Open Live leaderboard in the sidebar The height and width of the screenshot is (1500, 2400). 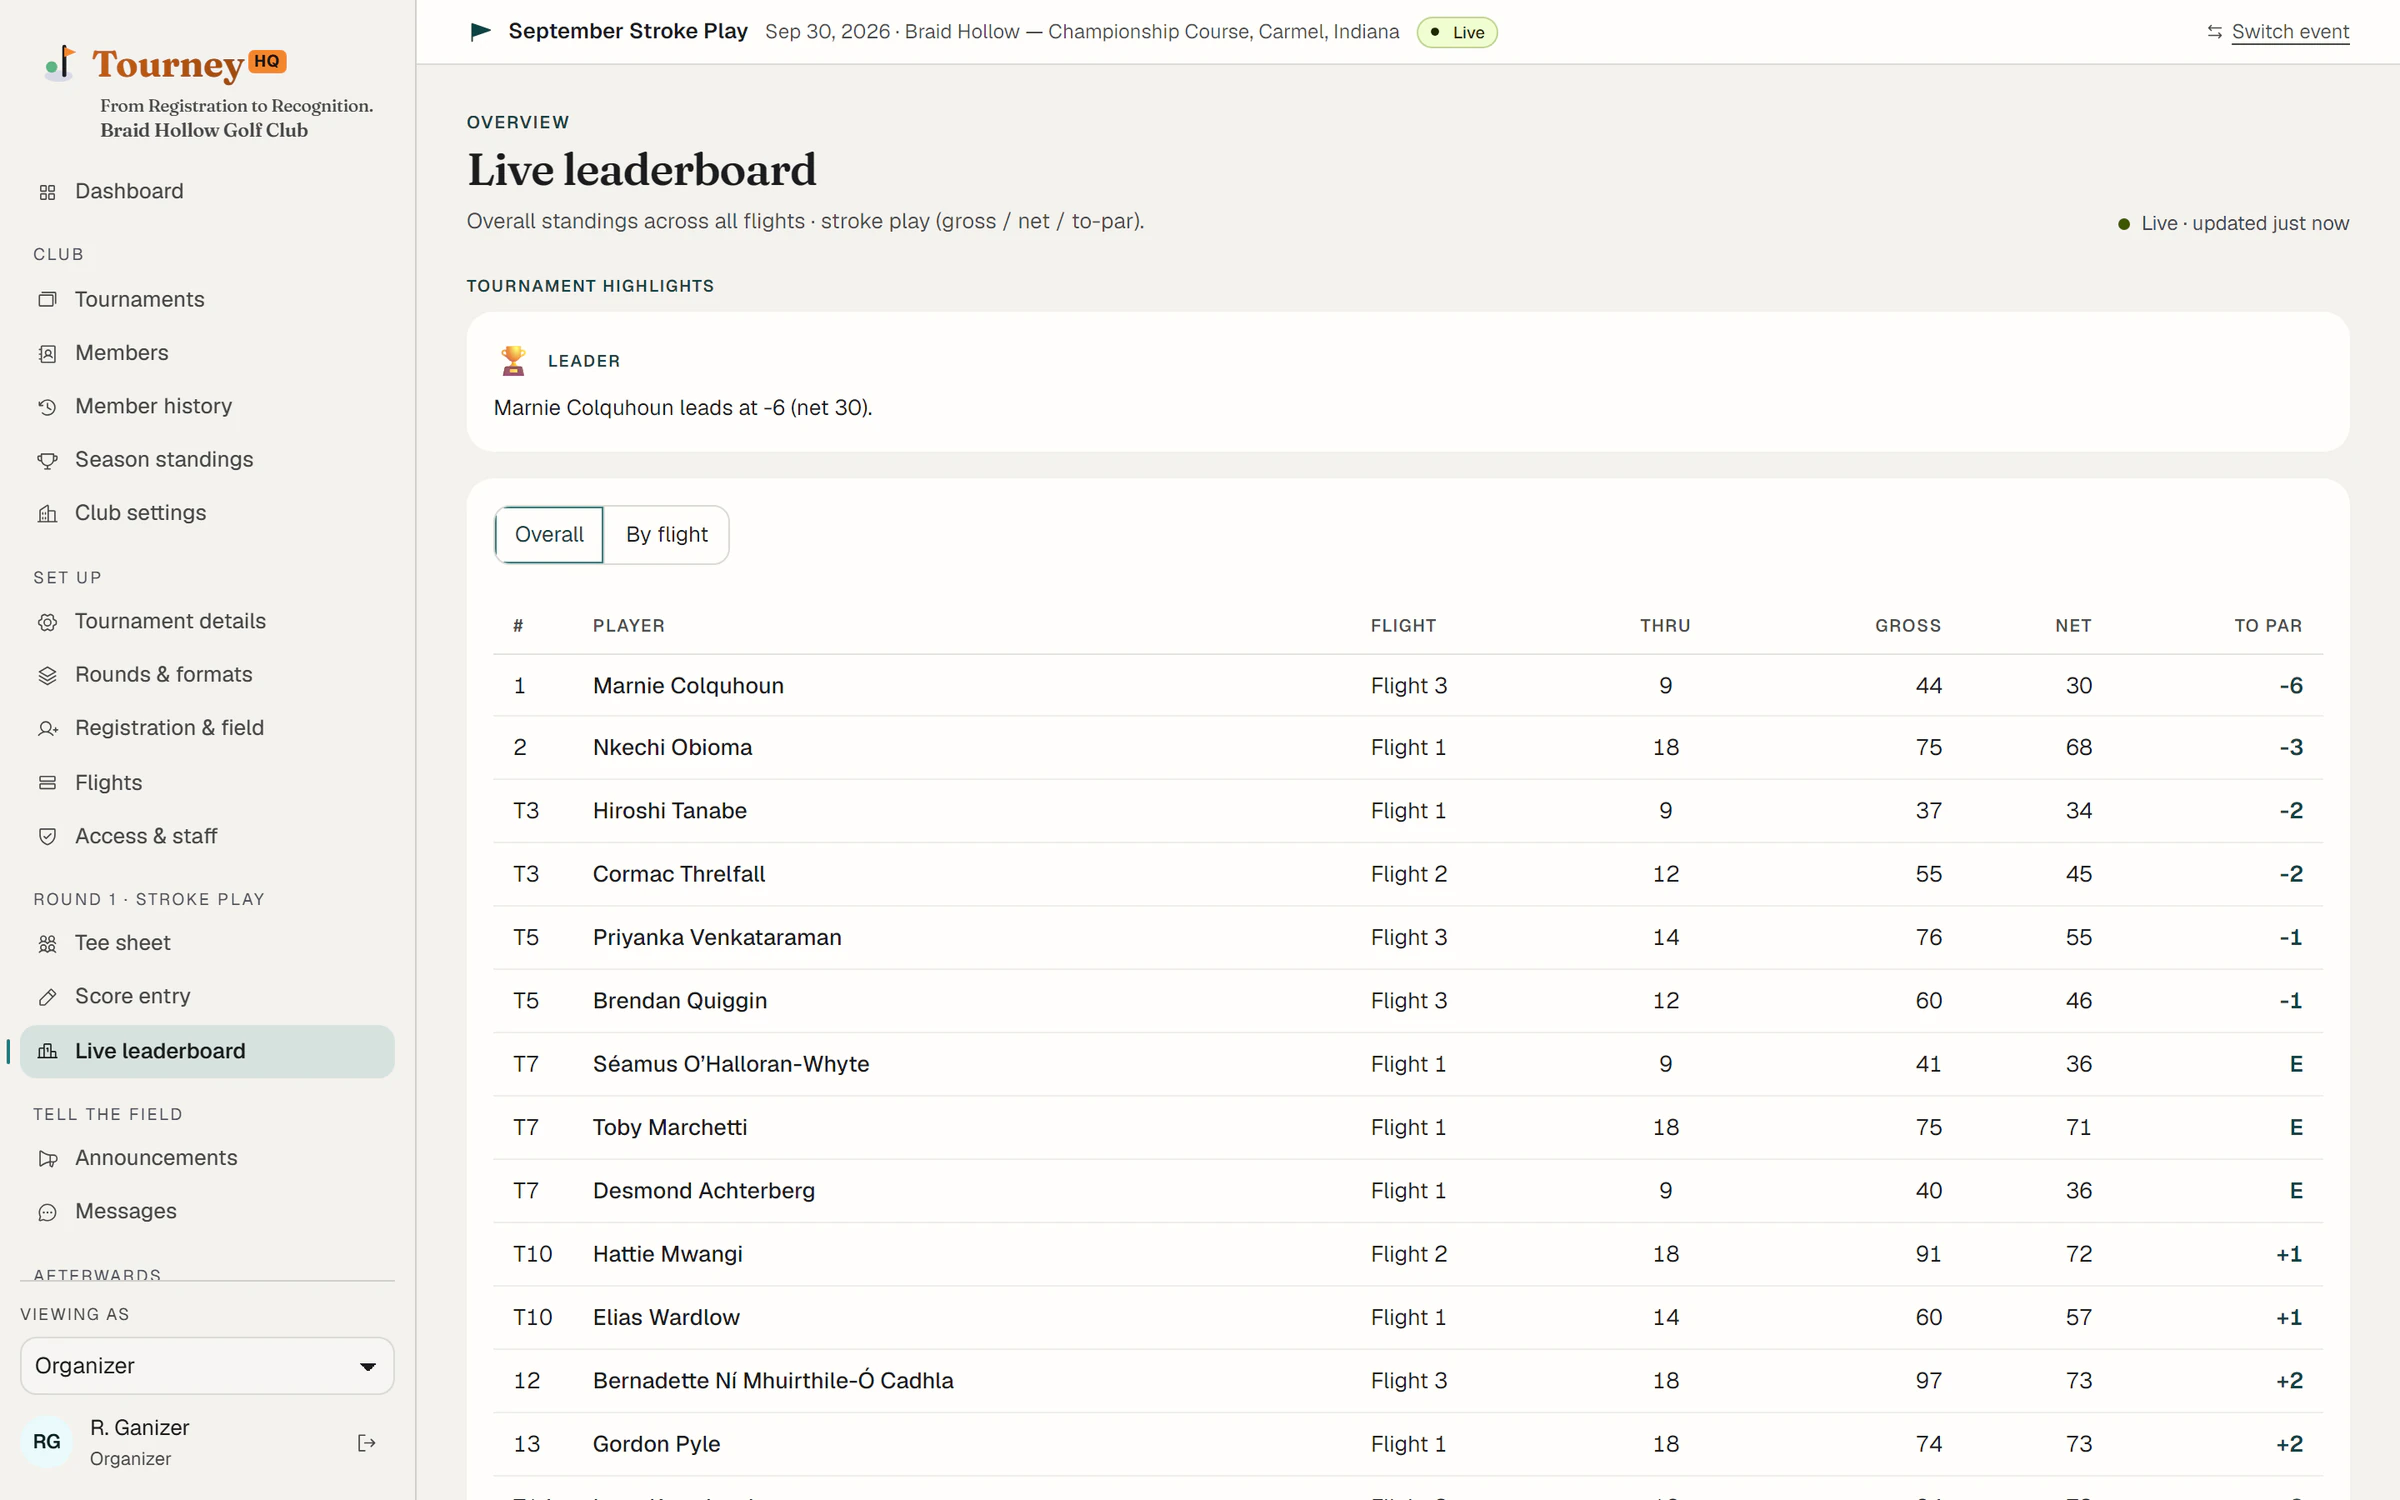click(207, 1051)
